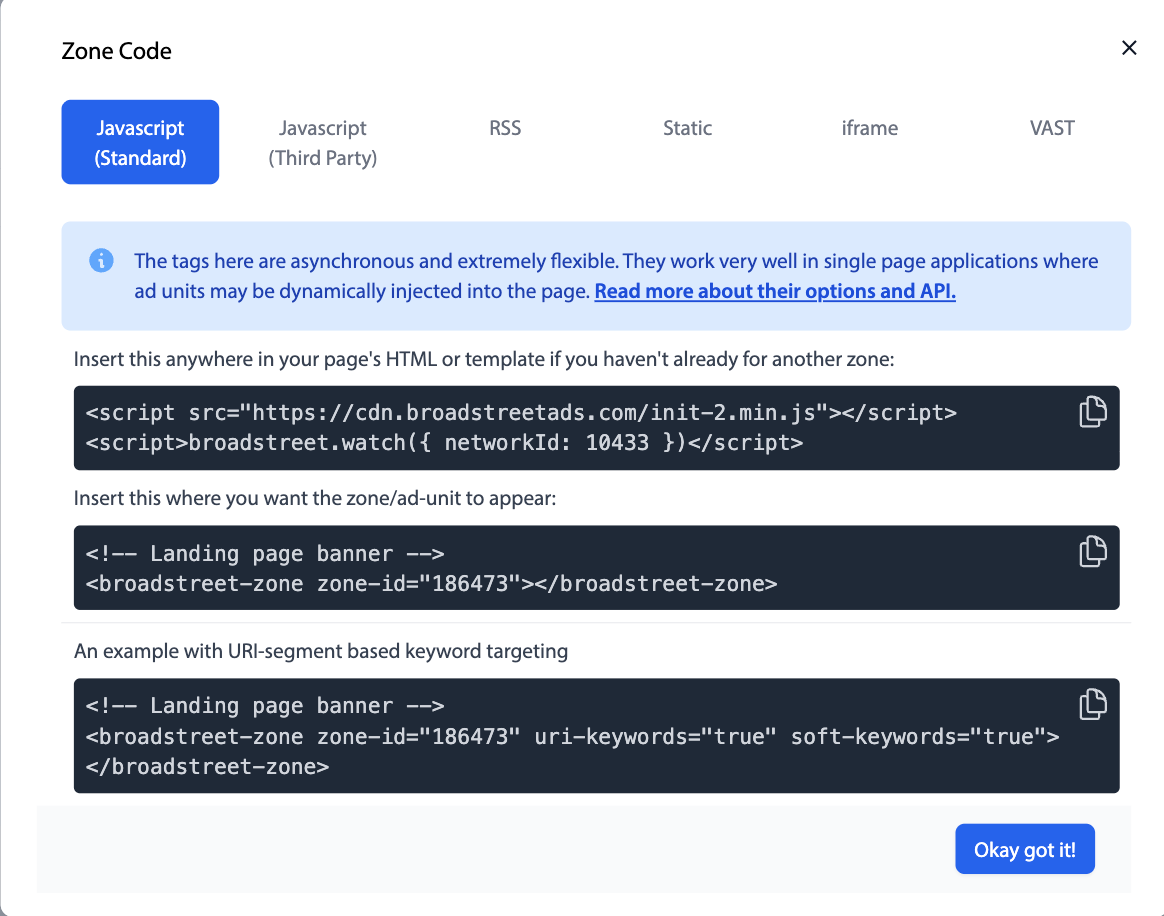
Task: Click 'An example with URI-segment based keyword targeting' text
Action: pyautogui.click(x=321, y=651)
